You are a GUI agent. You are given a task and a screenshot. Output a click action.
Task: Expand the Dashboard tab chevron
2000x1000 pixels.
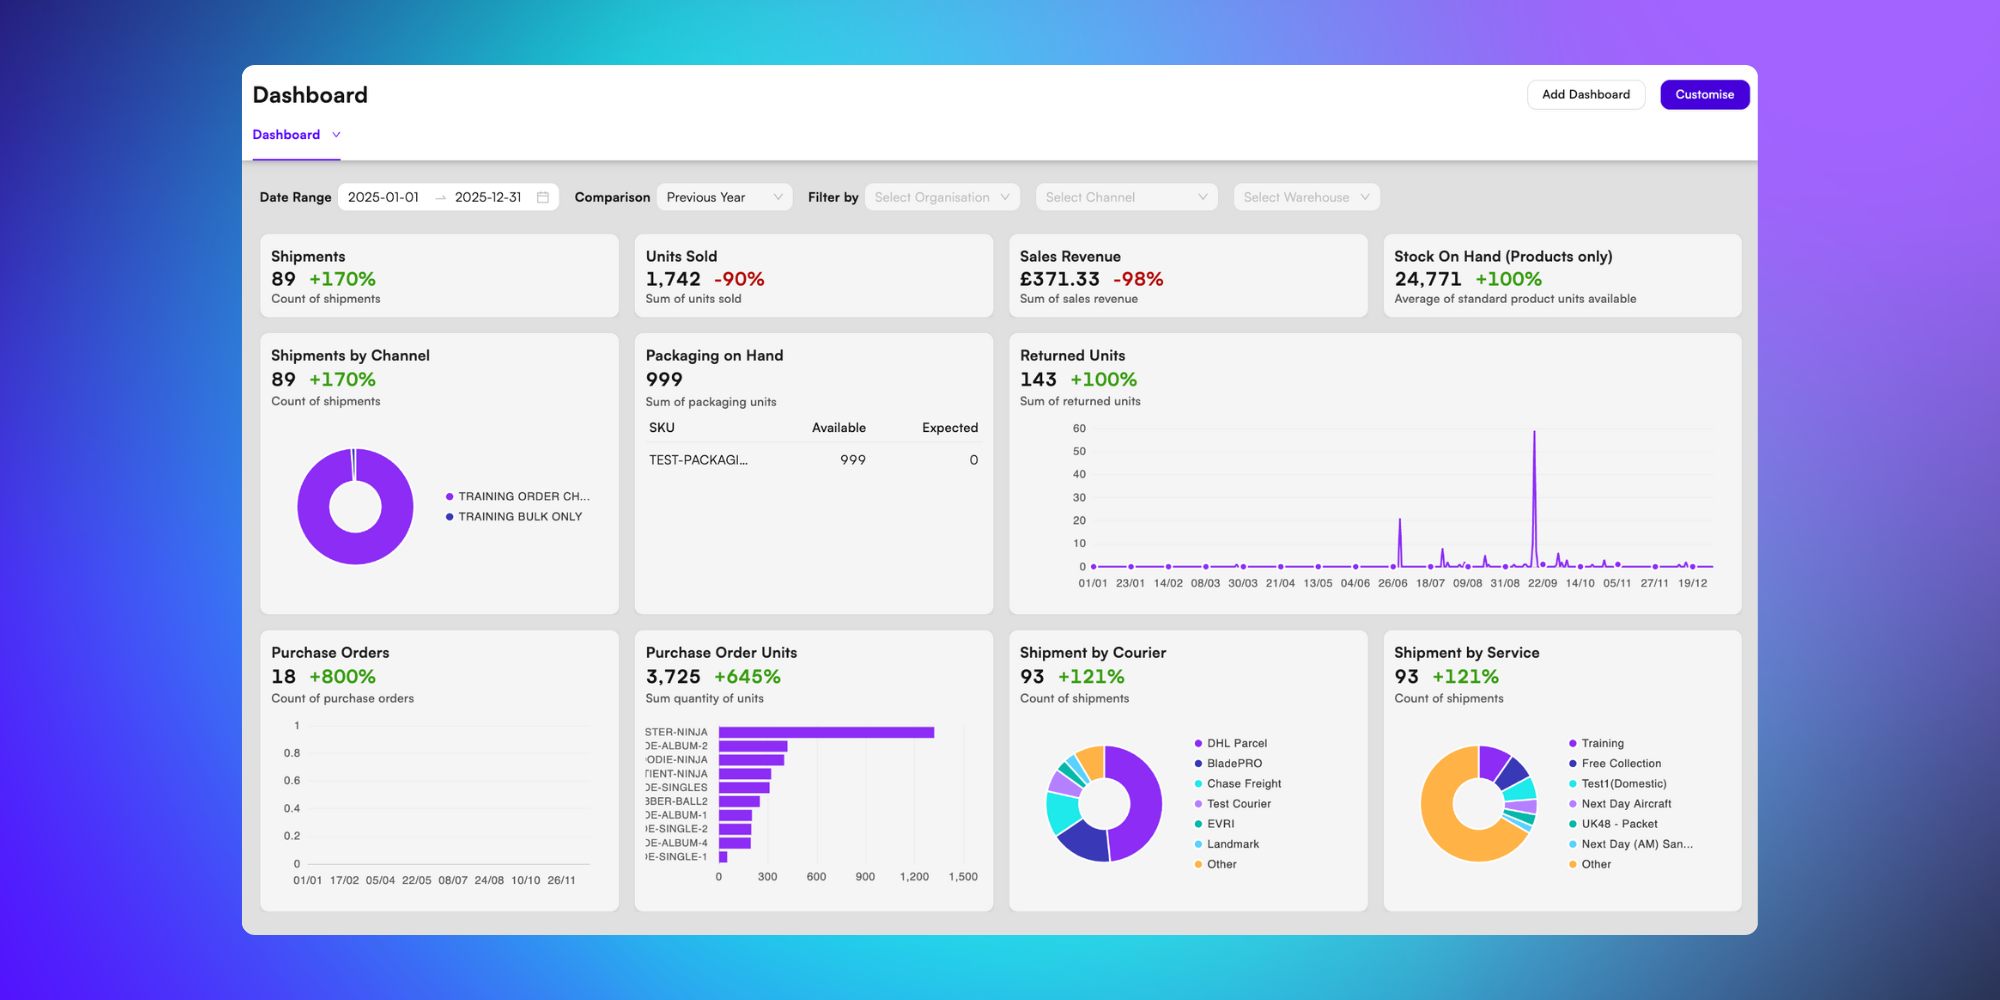pos(336,135)
